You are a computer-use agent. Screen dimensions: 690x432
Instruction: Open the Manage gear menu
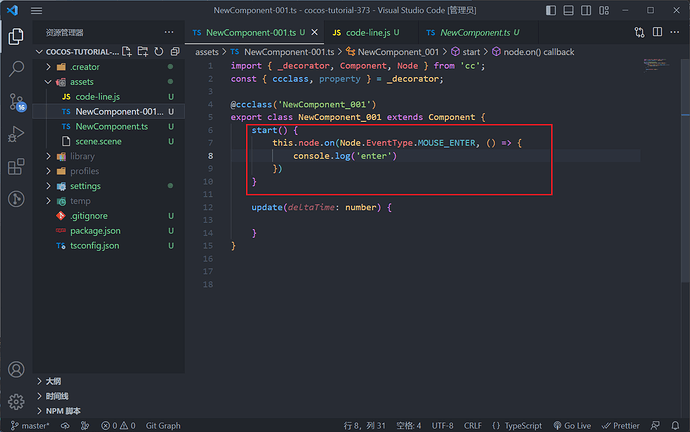tap(16, 401)
